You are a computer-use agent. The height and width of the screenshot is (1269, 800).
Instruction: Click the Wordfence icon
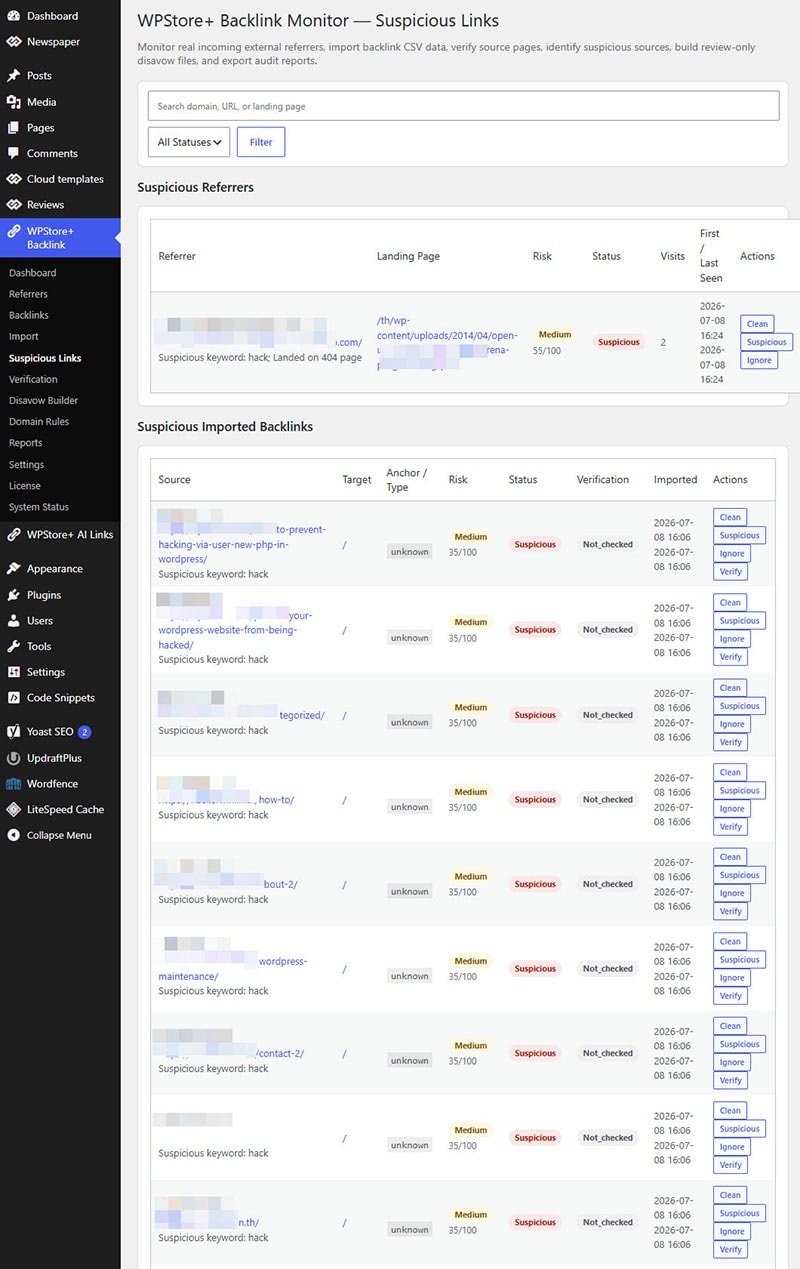point(13,784)
